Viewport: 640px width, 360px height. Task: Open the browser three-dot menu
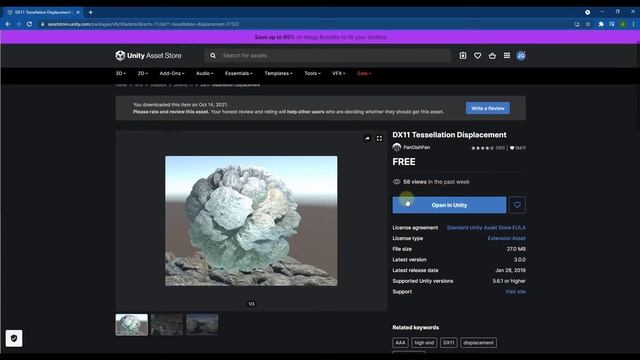pyautogui.click(x=633, y=24)
